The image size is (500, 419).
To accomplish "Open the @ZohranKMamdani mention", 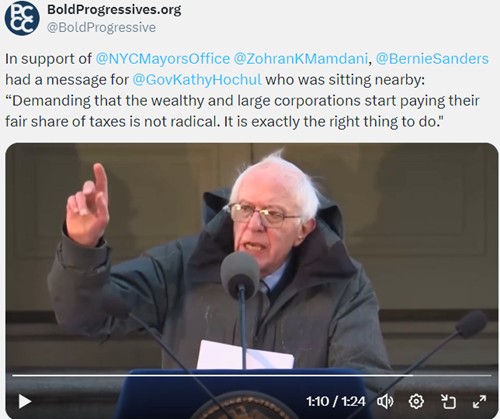I will coord(300,59).
